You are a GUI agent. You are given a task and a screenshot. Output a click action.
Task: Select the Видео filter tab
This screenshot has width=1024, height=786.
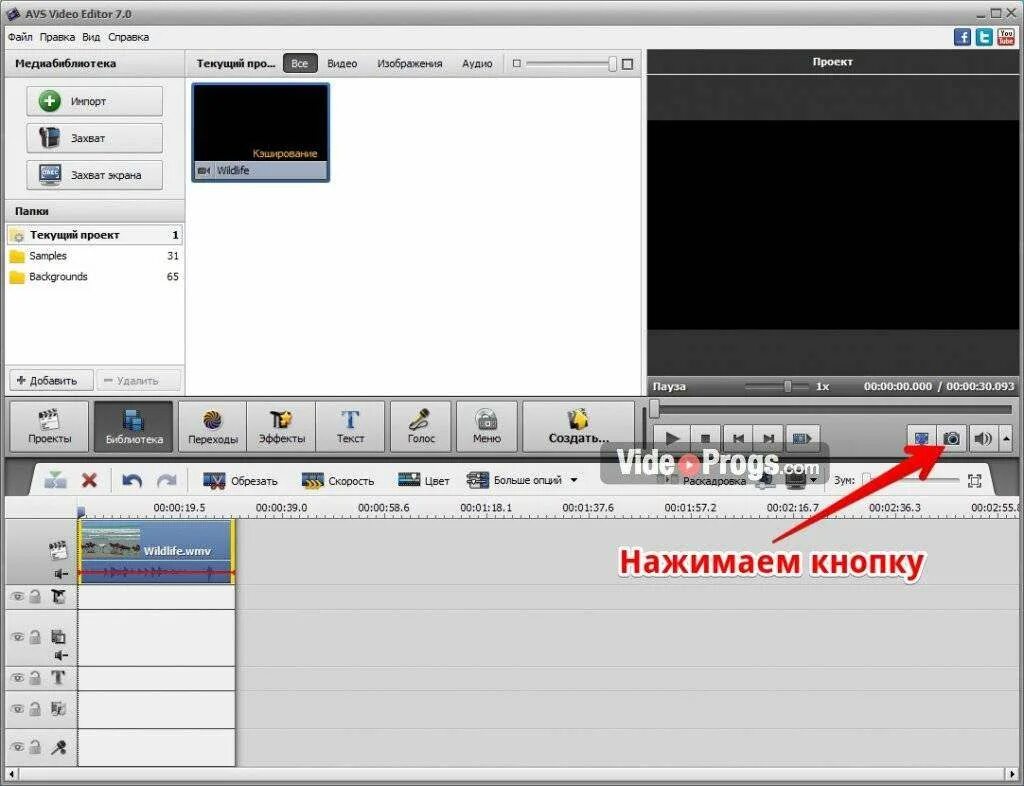342,63
